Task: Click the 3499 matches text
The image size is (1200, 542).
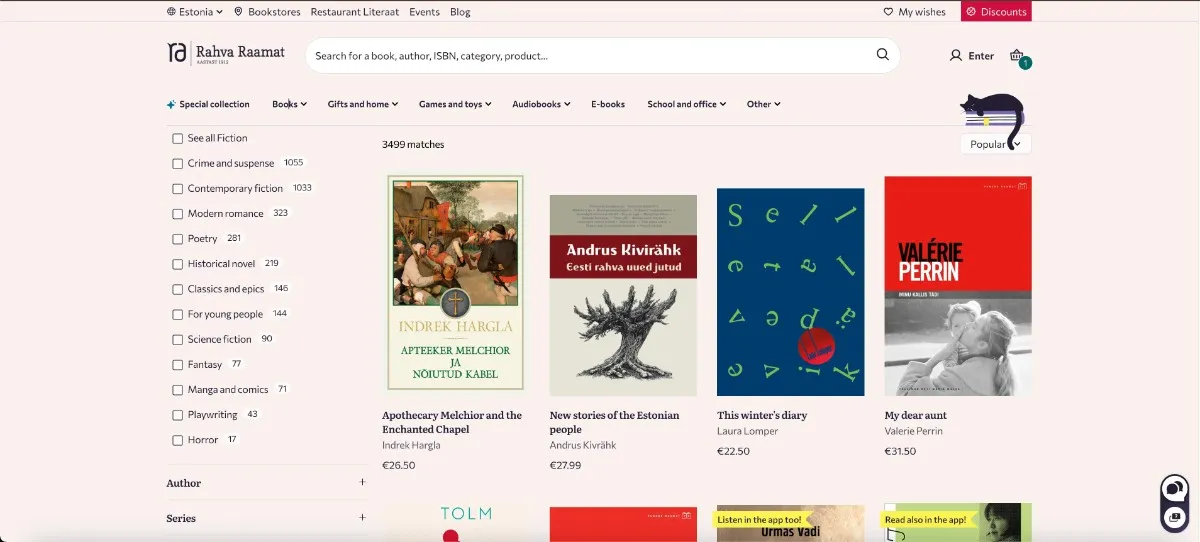Action: click(413, 144)
